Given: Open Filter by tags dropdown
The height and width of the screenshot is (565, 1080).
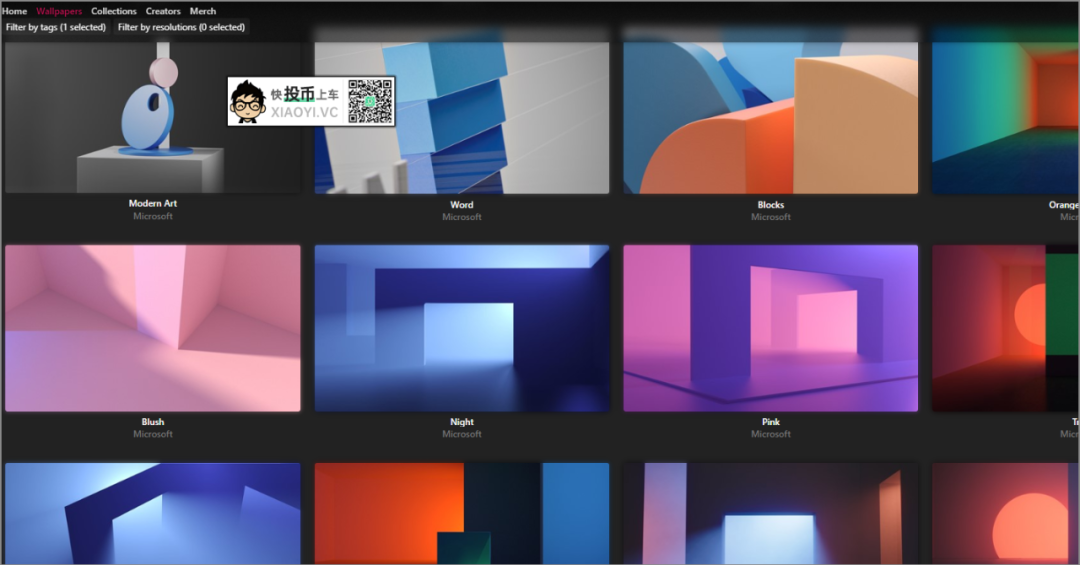Looking at the screenshot, I should [x=56, y=27].
